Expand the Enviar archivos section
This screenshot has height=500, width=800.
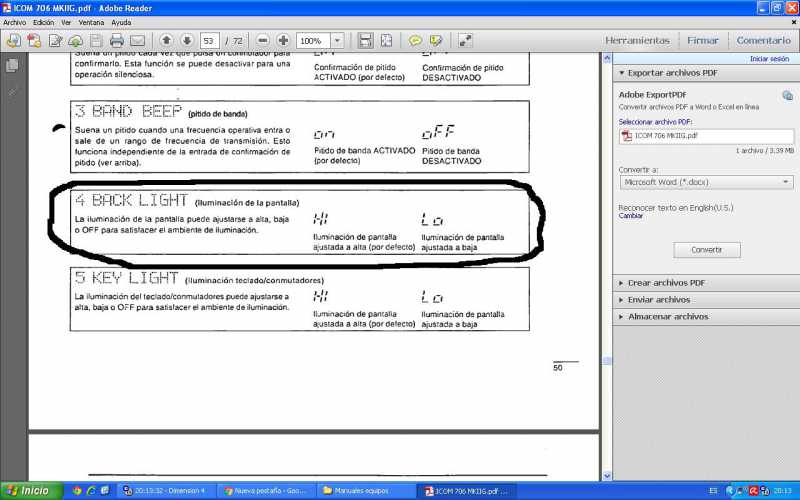tap(658, 300)
